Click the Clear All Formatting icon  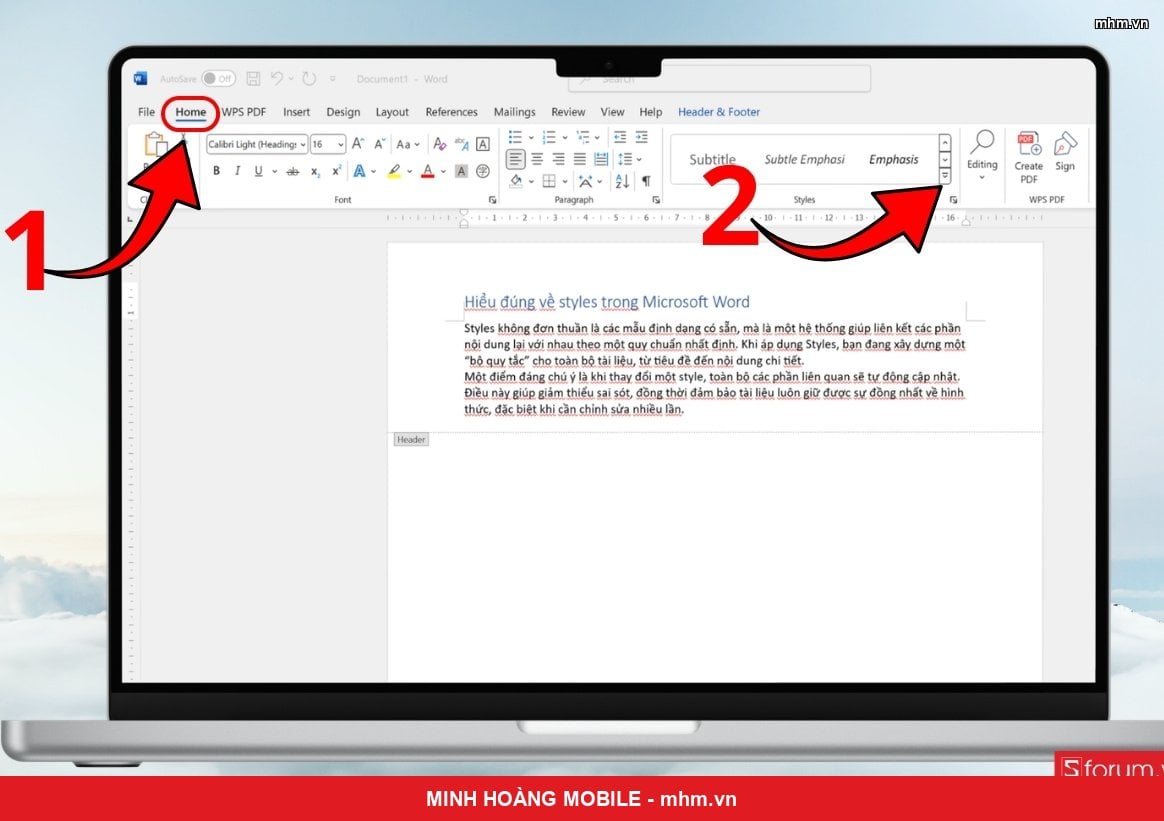tap(439, 144)
